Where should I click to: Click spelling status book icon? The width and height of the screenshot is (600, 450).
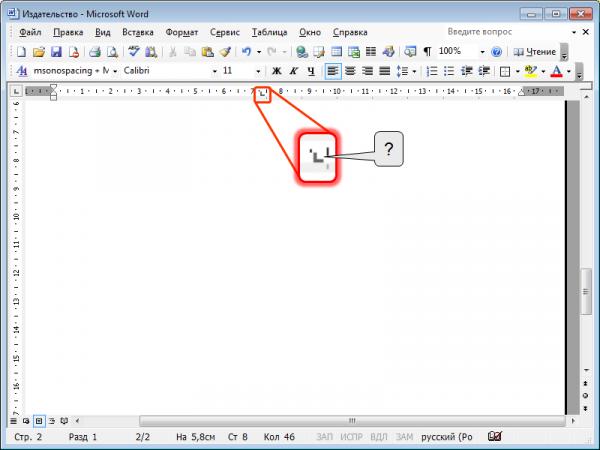[x=495, y=436]
